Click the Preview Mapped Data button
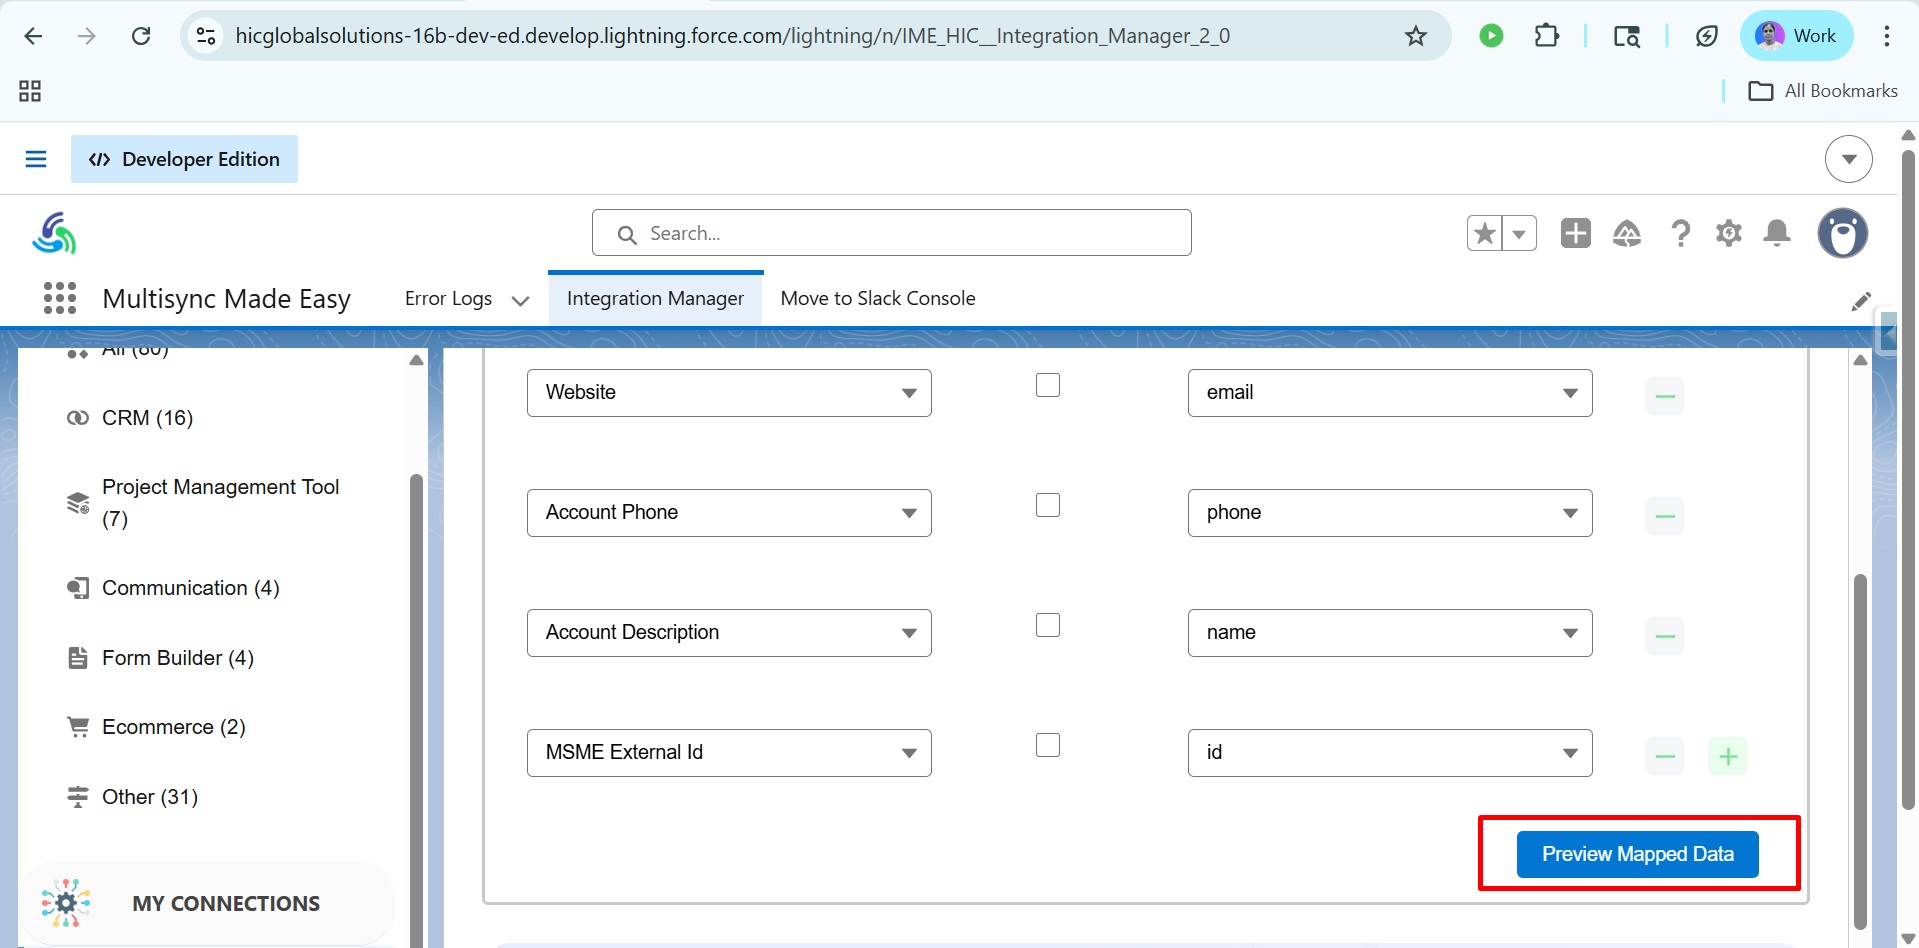The height and width of the screenshot is (948, 1919). pyautogui.click(x=1637, y=854)
